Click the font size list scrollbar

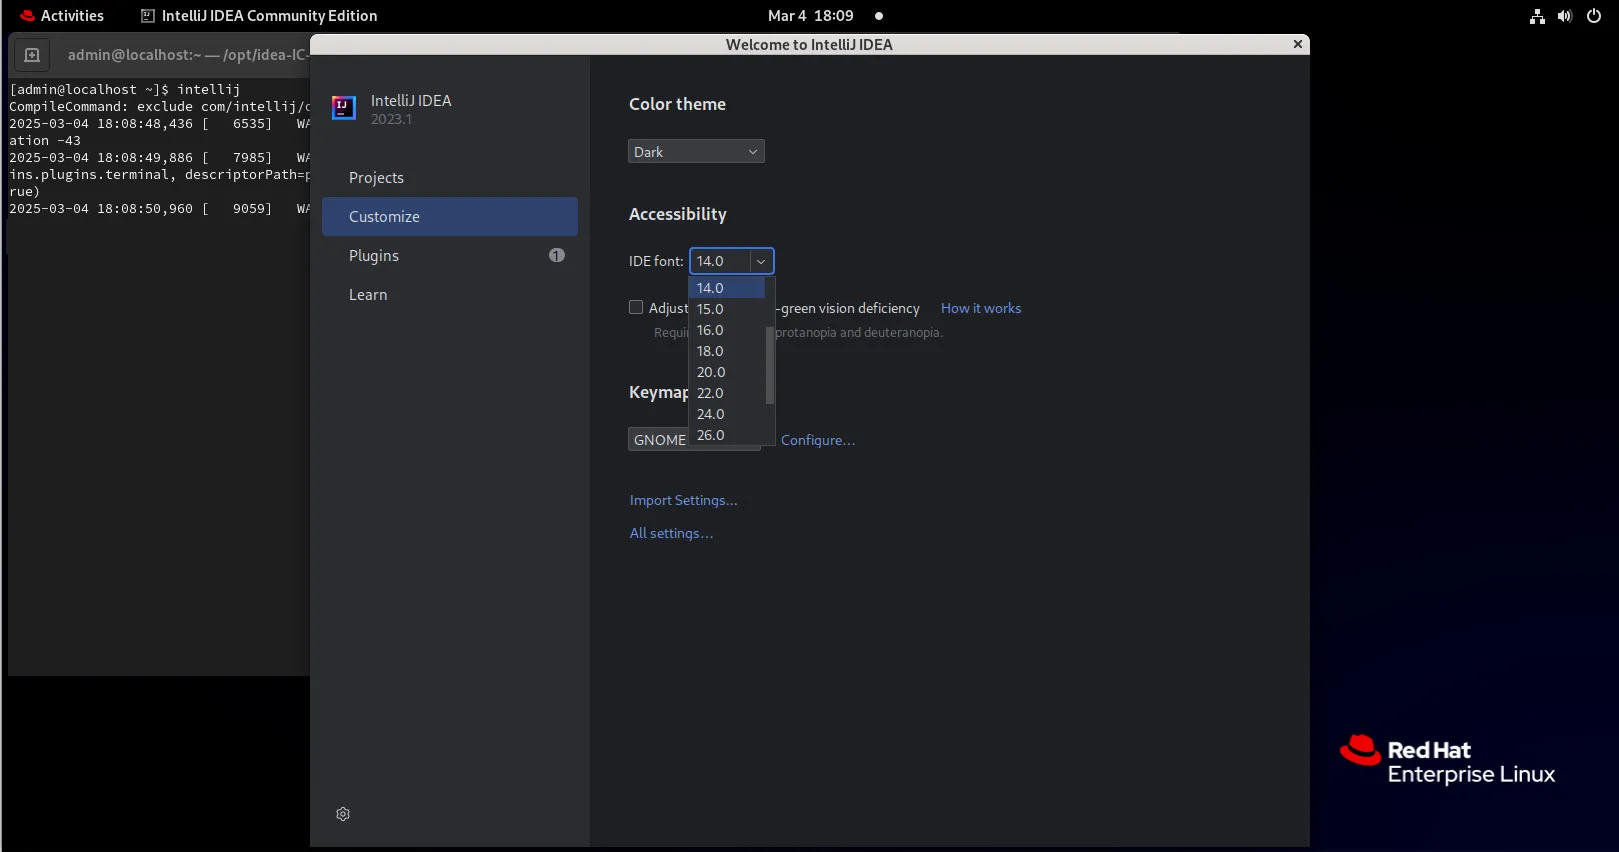pos(770,365)
